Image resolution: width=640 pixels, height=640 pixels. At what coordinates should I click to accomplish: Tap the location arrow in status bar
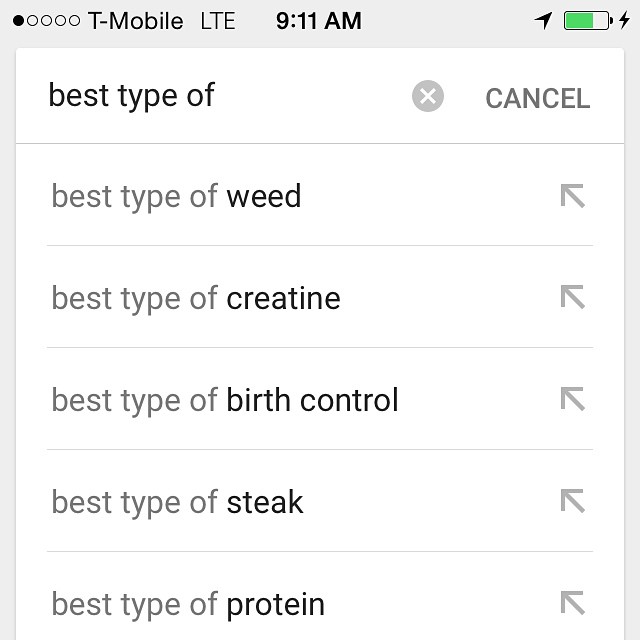click(x=544, y=21)
